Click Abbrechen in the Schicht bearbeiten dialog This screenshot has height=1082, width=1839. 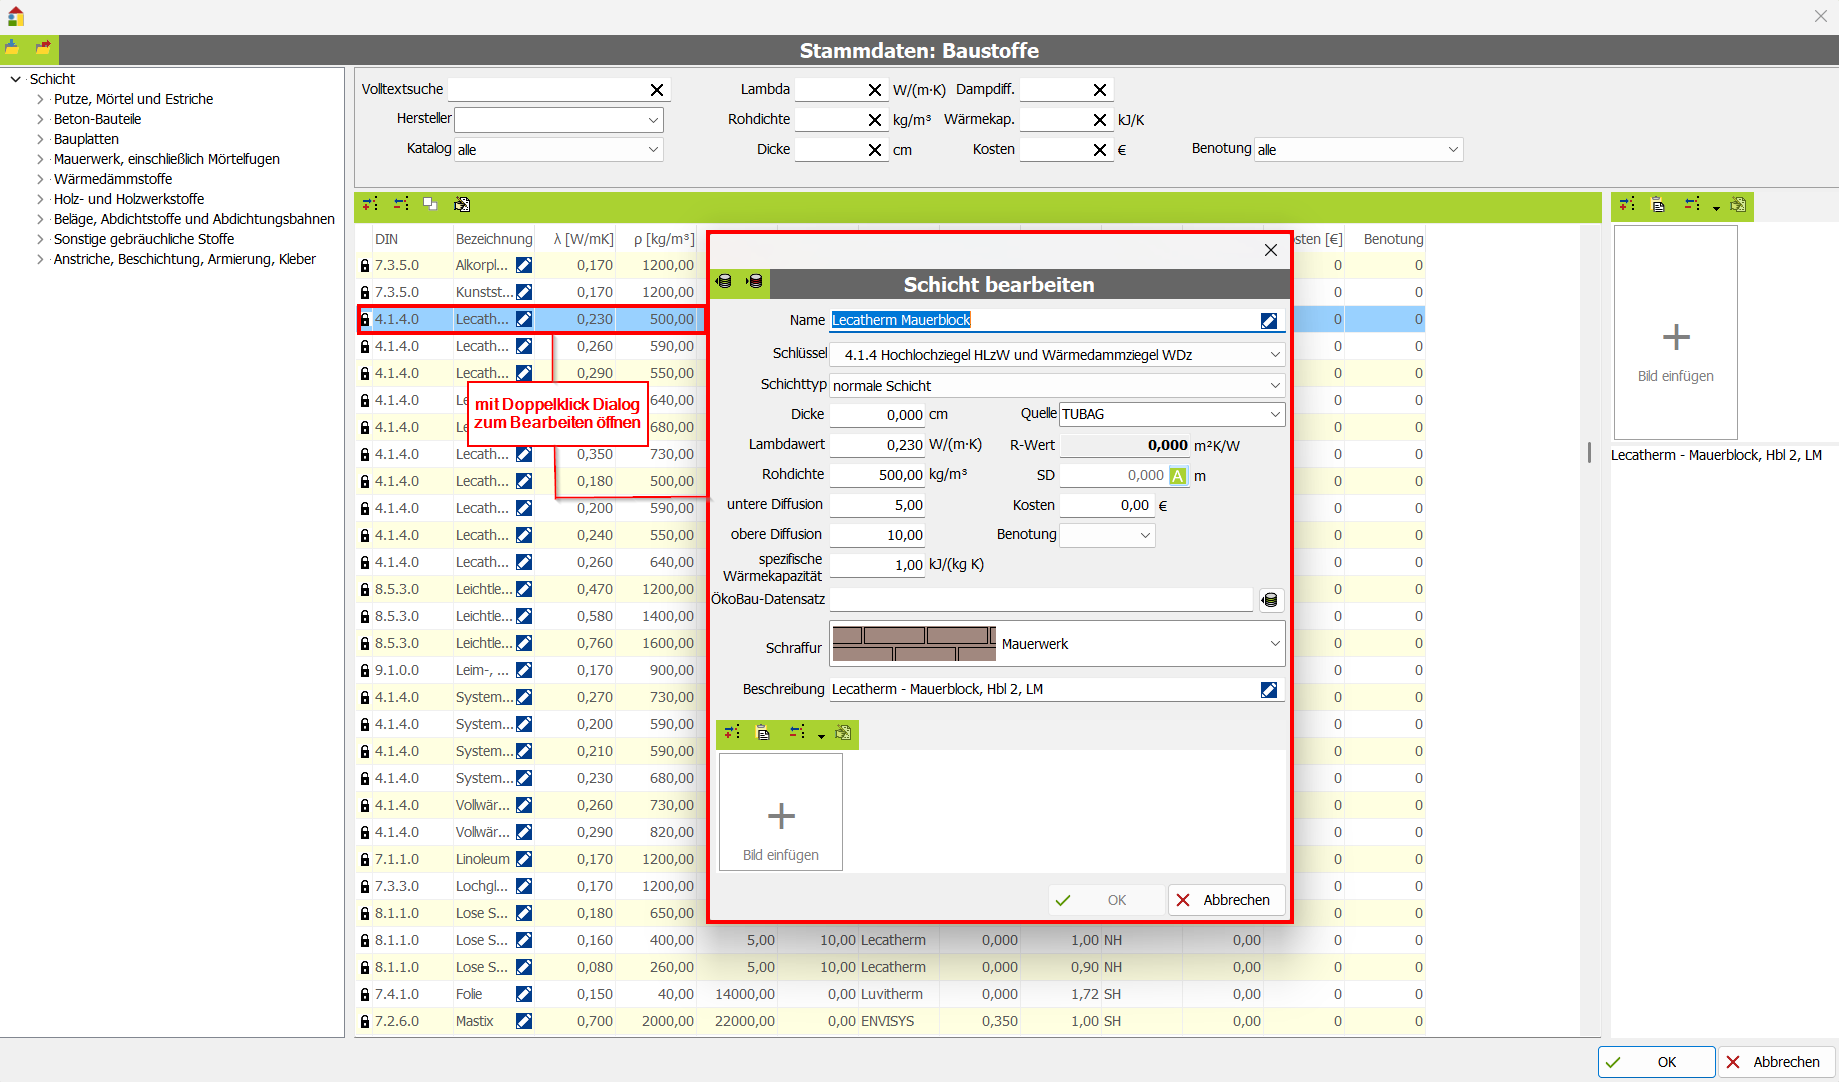(1226, 900)
